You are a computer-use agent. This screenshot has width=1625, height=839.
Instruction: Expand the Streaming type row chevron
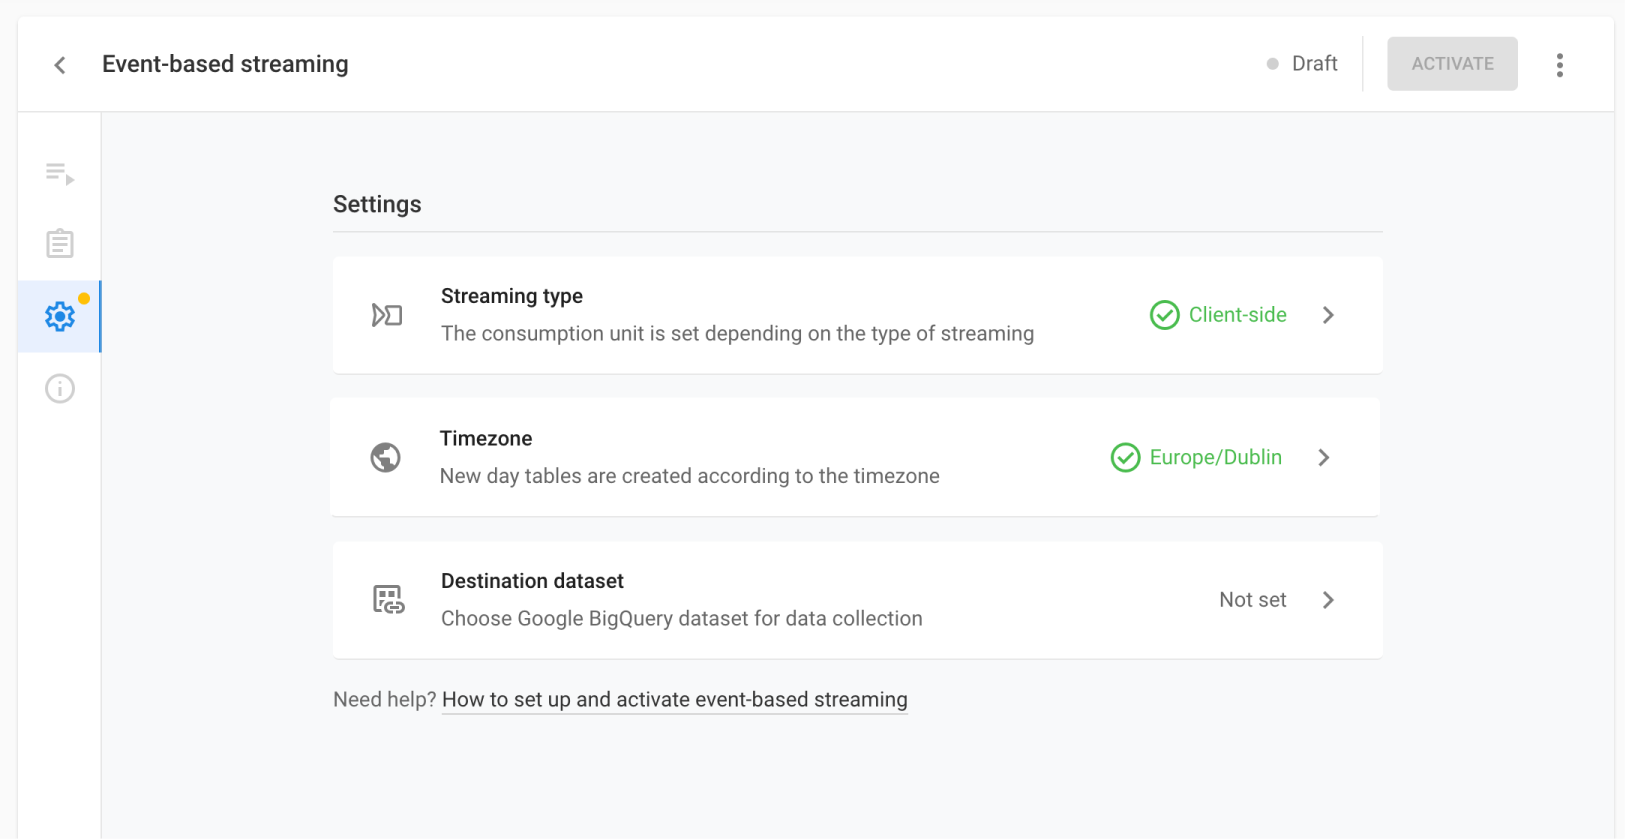point(1328,315)
